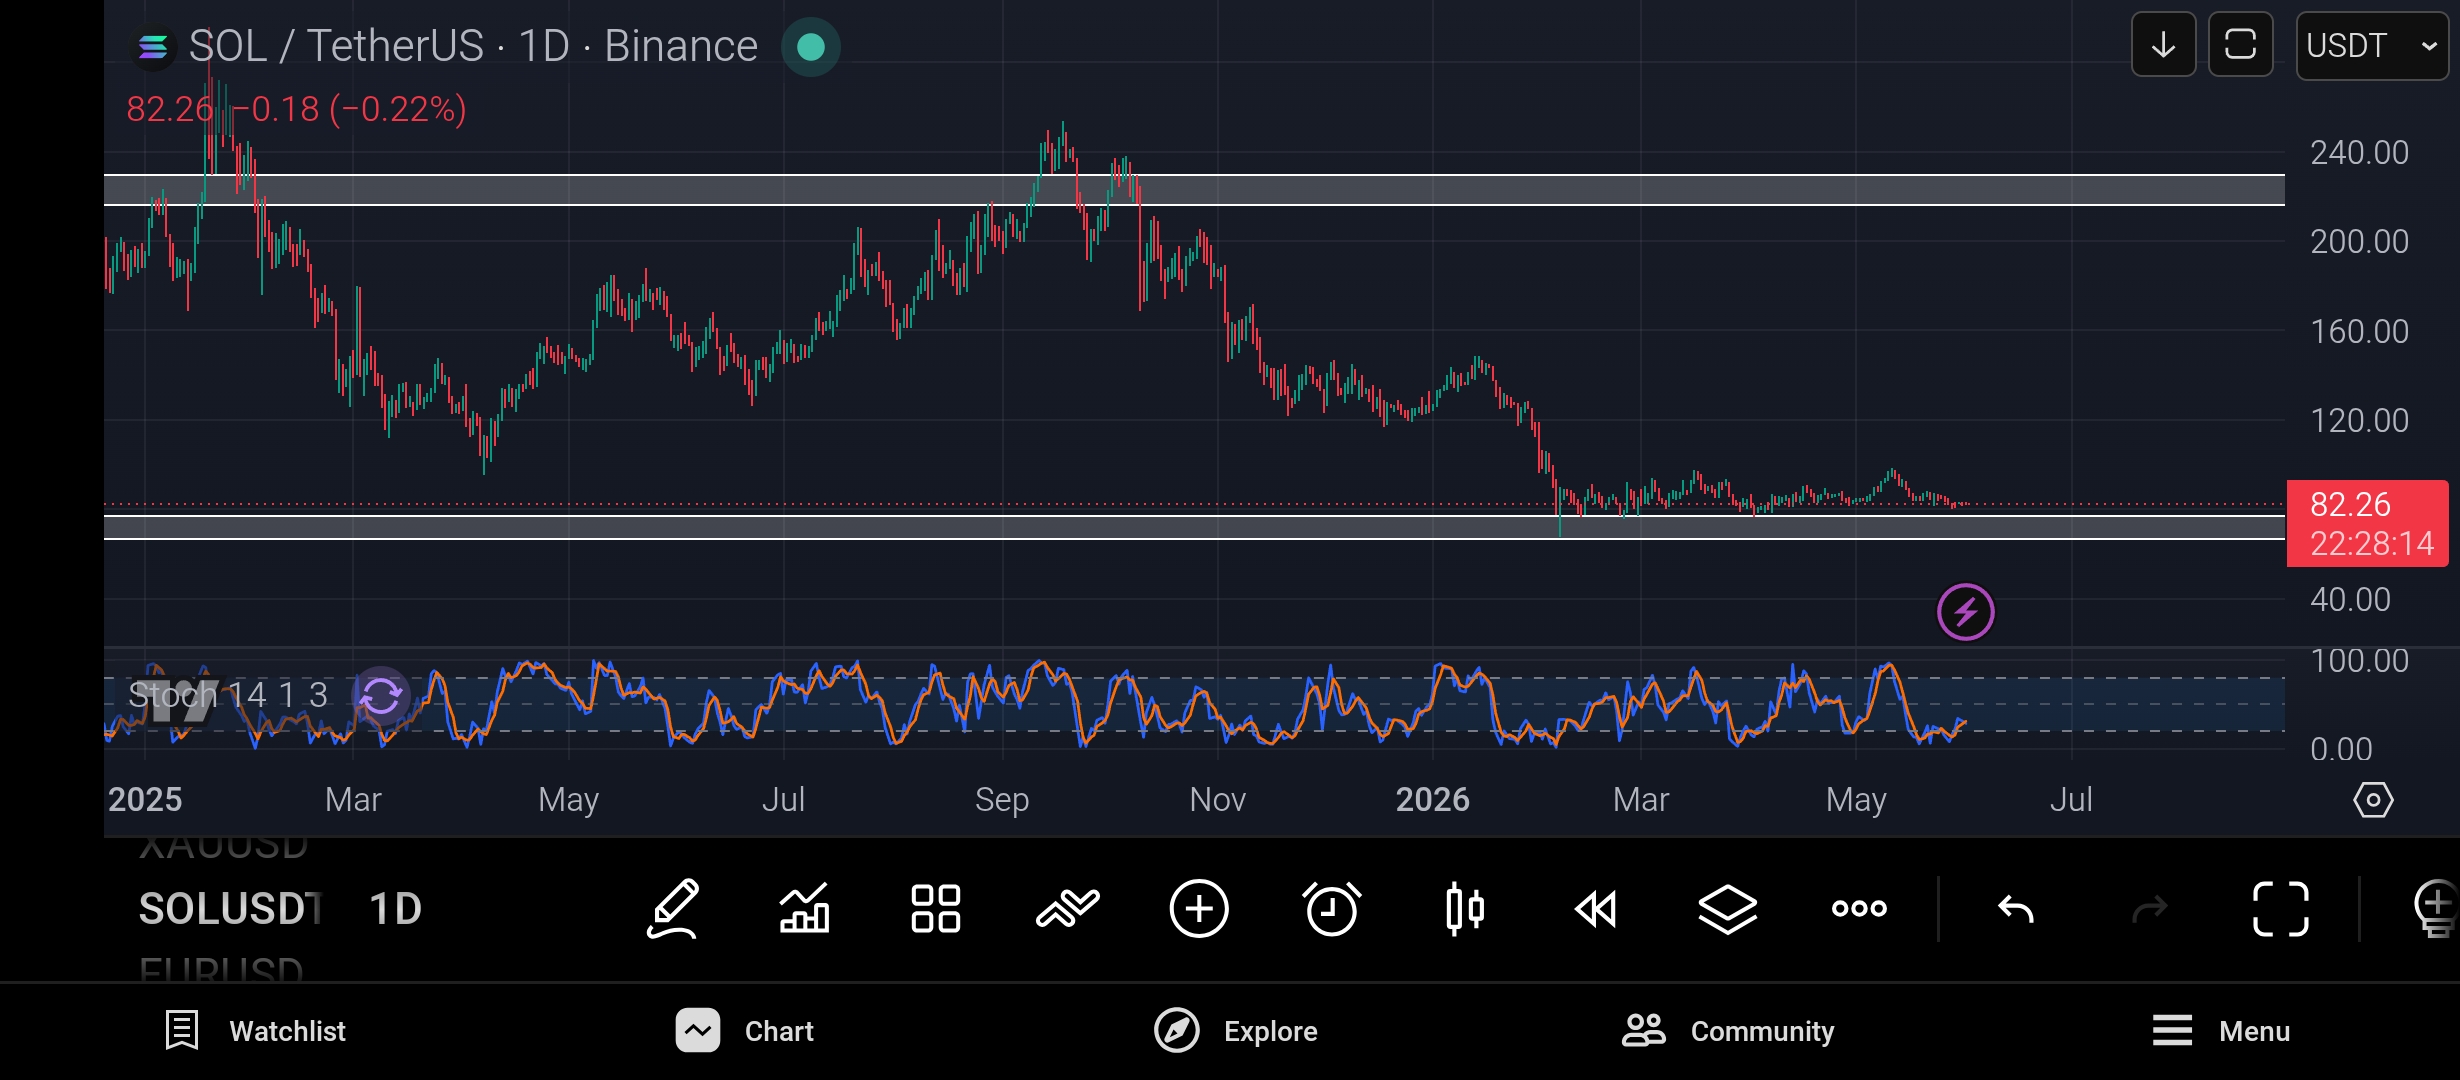
Task: Open the Explore tab
Action: click(1236, 1031)
